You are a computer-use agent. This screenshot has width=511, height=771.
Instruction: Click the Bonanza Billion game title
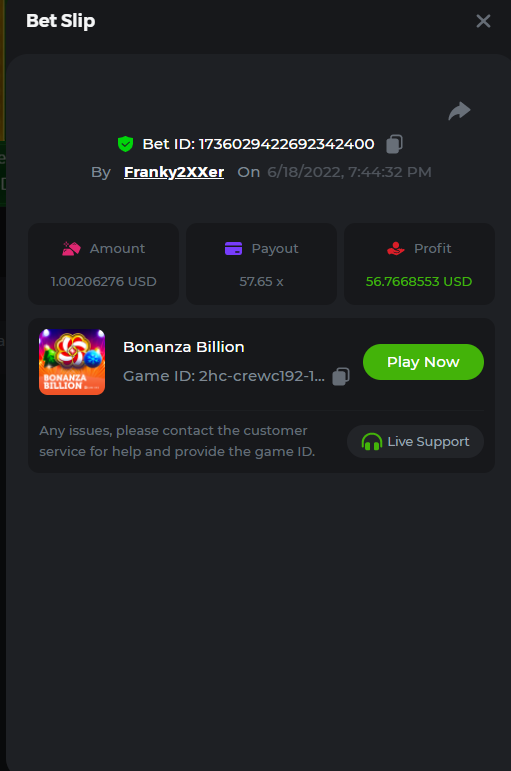pos(184,347)
